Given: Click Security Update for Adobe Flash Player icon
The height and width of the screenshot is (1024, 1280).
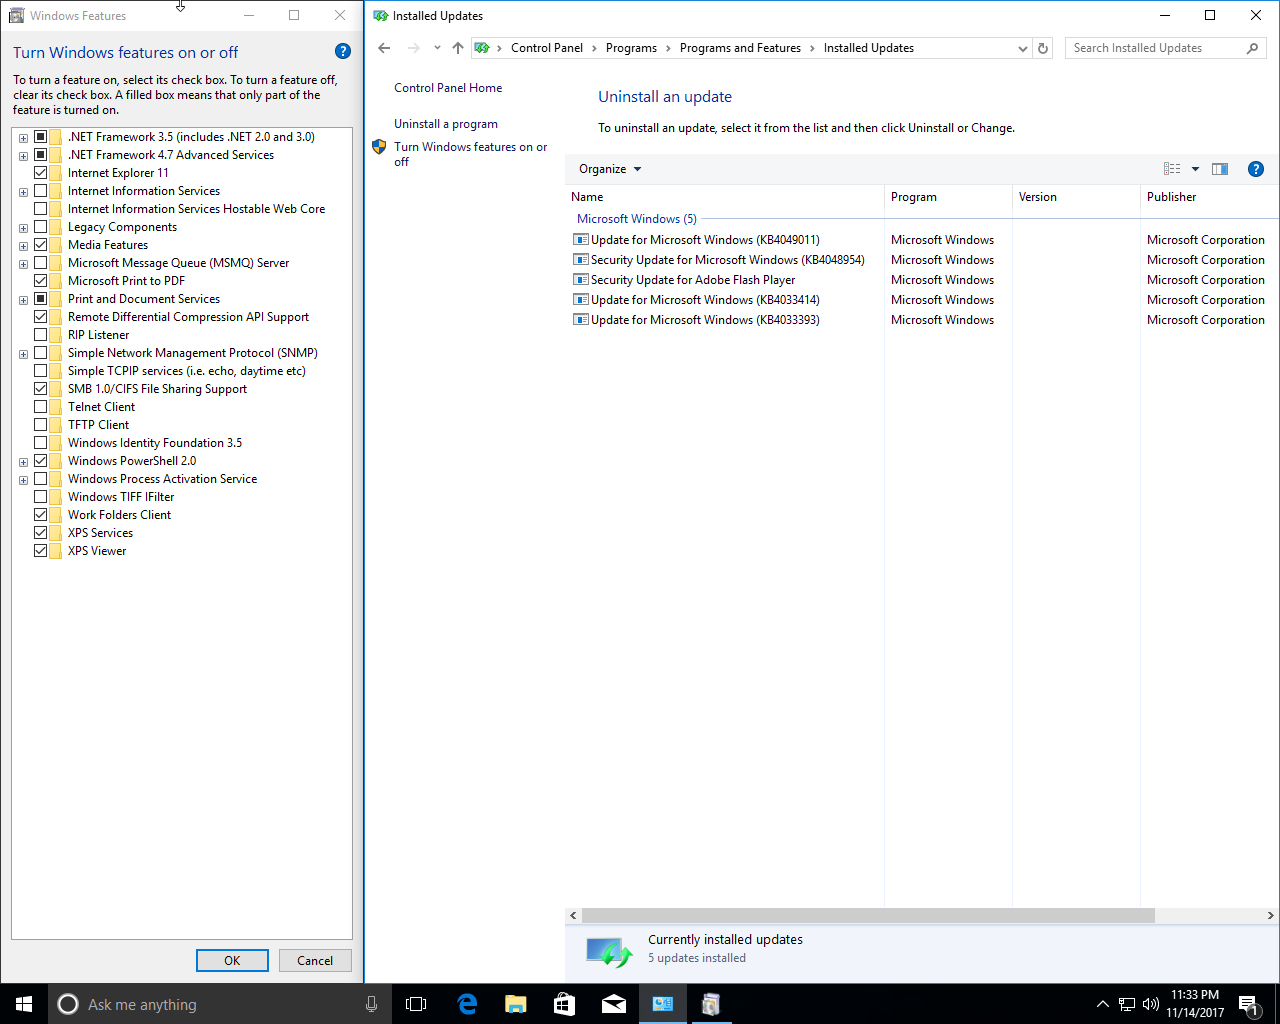Looking at the screenshot, I should tap(580, 280).
